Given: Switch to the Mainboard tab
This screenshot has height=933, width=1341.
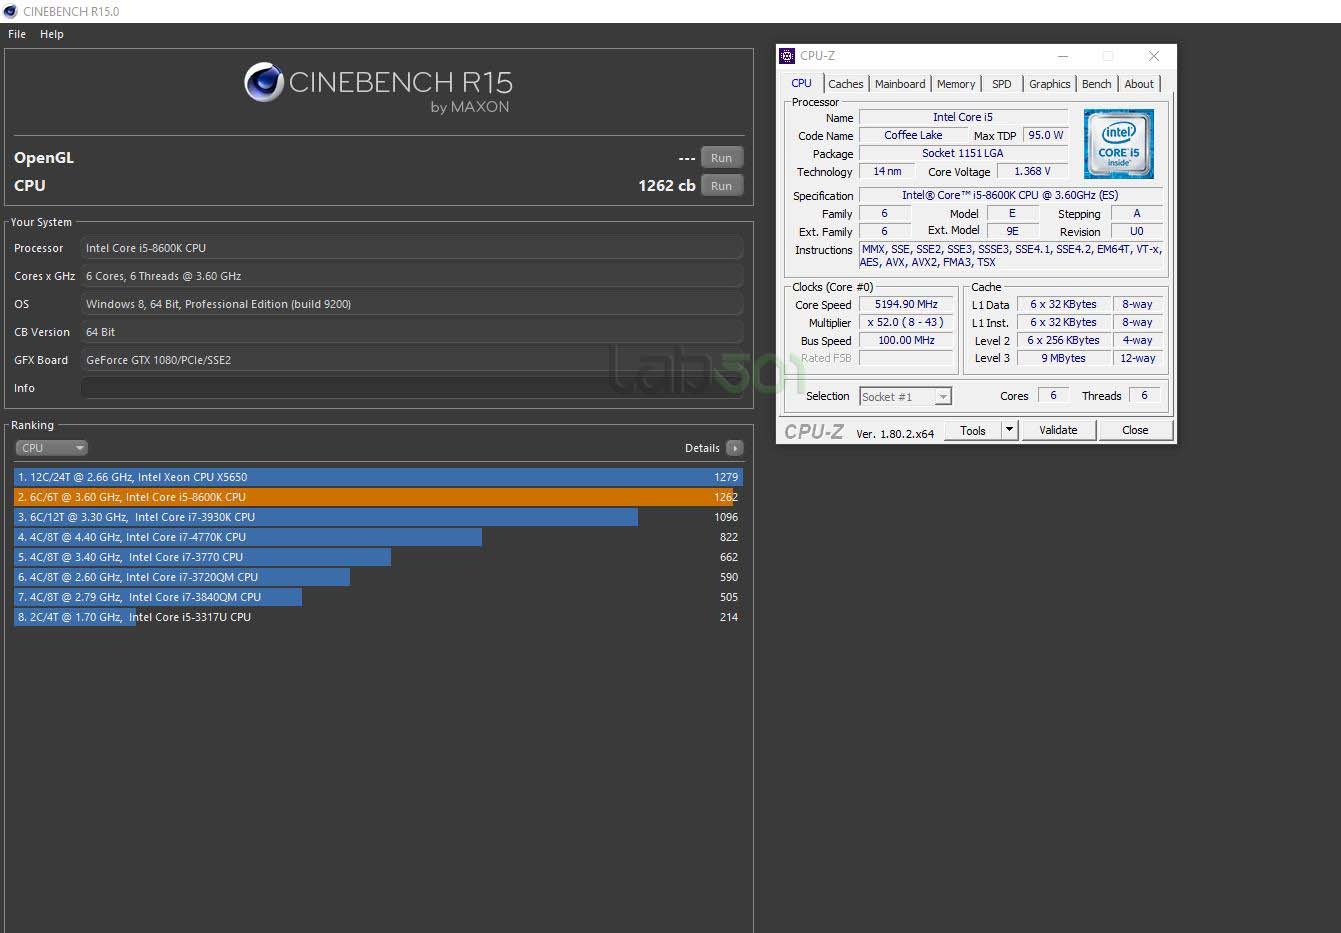Looking at the screenshot, I should point(900,84).
